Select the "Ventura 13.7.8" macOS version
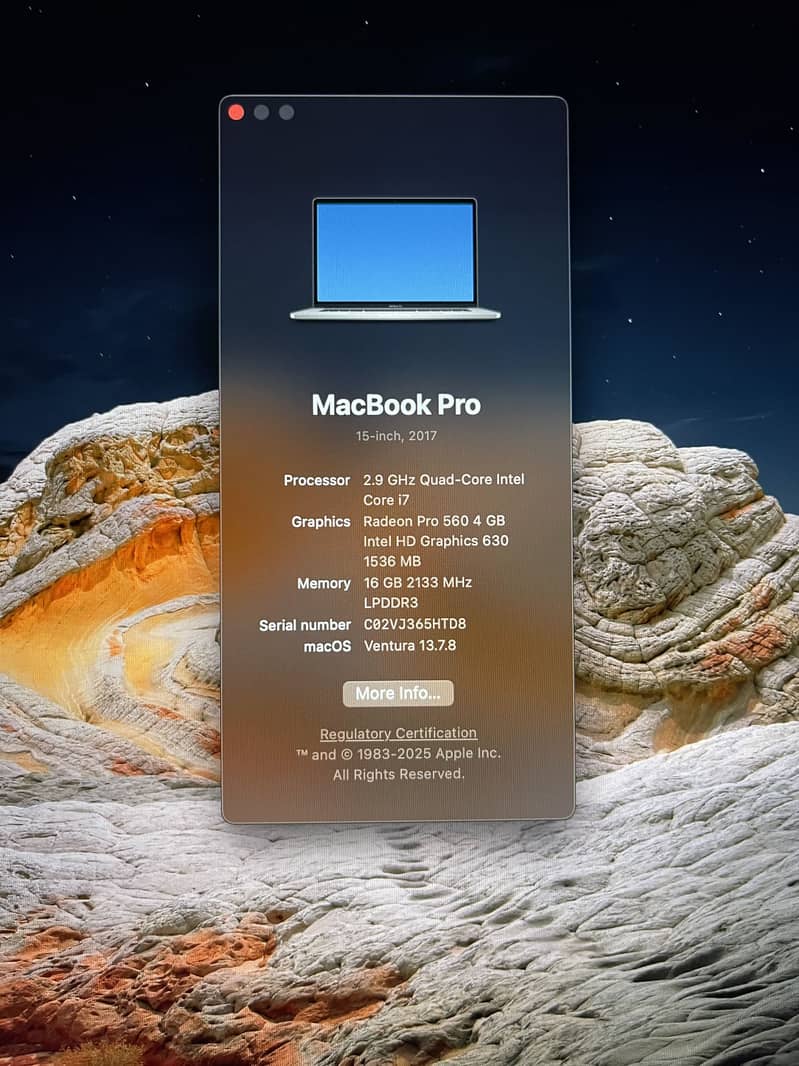The image size is (799, 1066). [409, 645]
